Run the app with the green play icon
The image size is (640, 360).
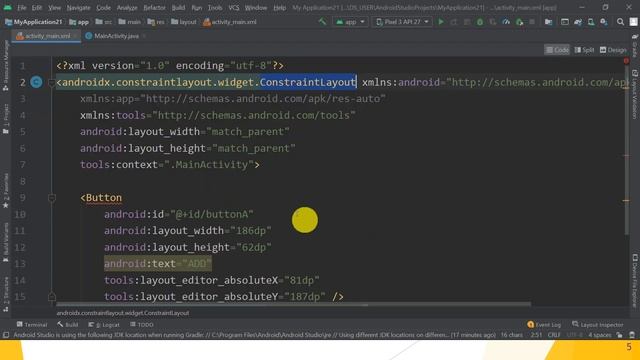(x=441, y=22)
